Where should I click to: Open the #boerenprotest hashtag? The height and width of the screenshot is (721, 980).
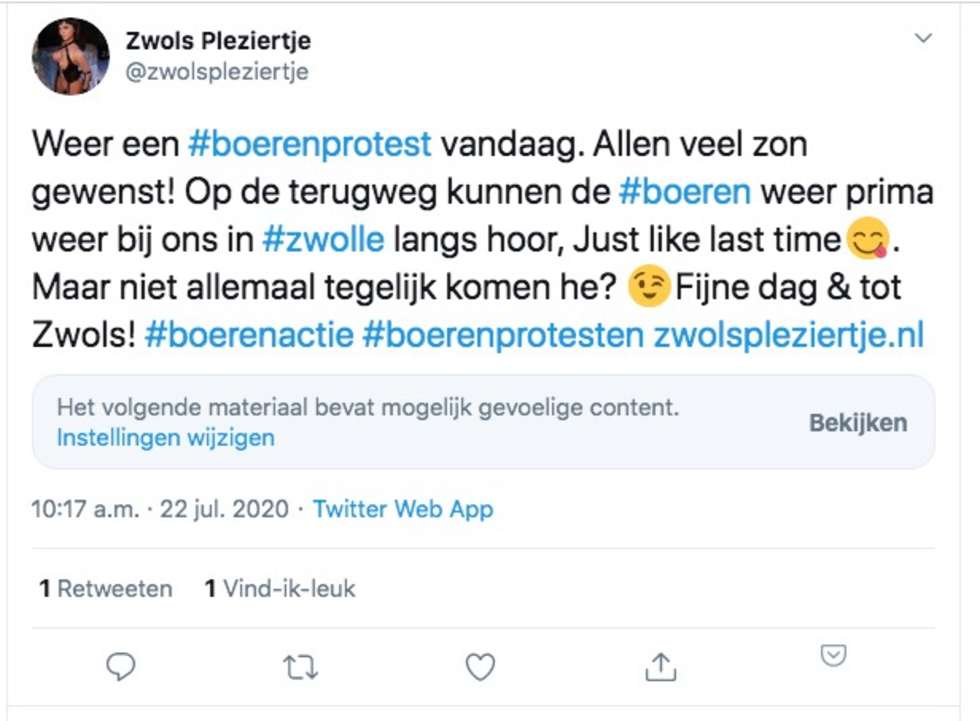310,144
